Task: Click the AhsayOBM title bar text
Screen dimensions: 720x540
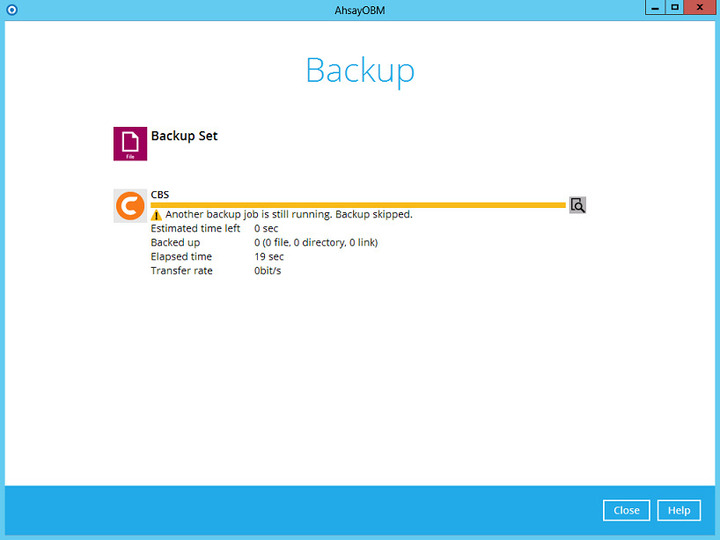Action: pos(359,8)
